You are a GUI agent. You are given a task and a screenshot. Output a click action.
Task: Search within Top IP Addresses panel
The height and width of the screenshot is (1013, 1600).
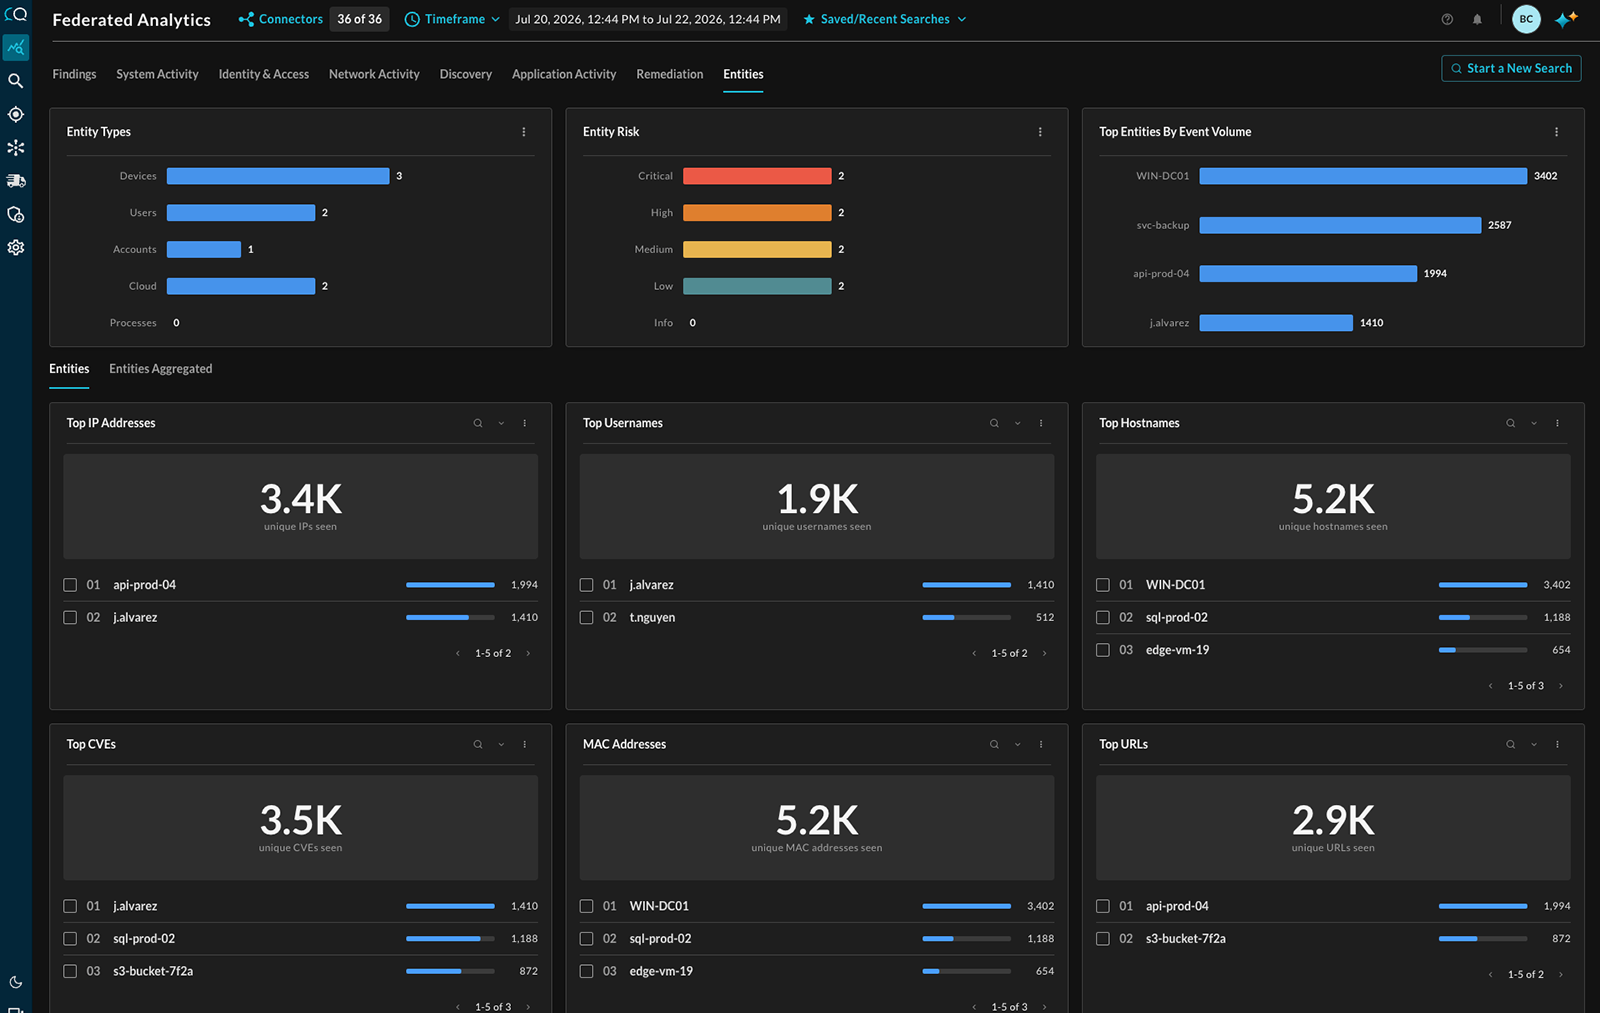478,423
